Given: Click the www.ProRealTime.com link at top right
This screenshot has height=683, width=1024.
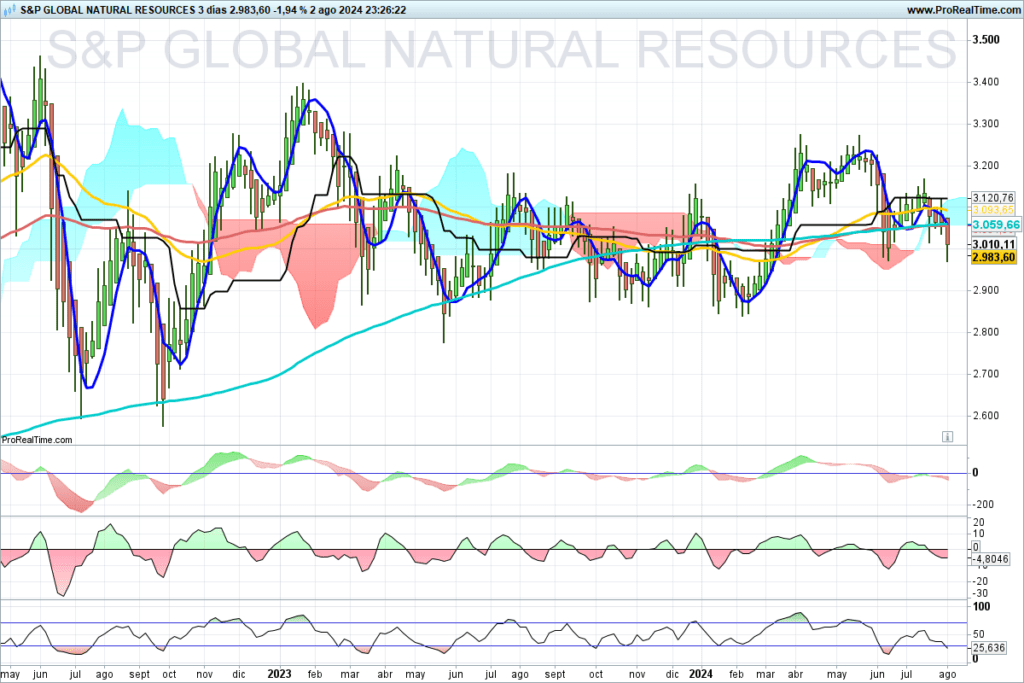Looking at the screenshot, I should [962, 10].
